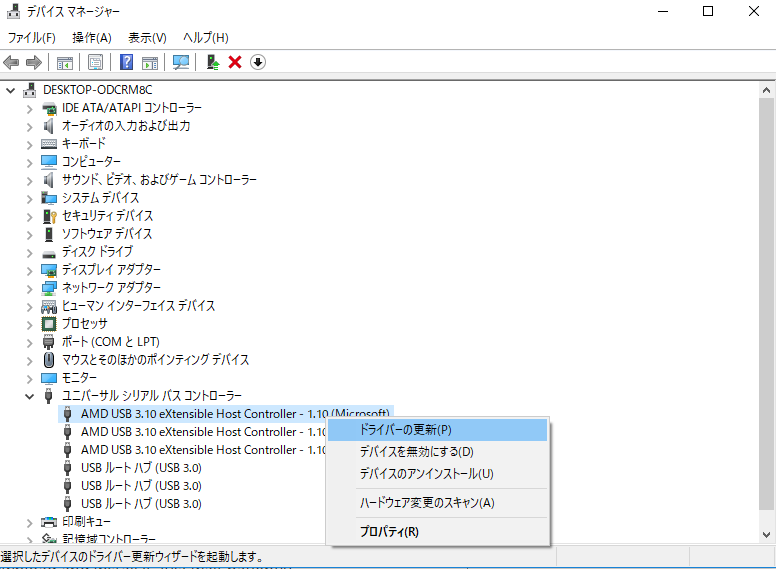
Task: Open the Properties sheet toolbar icon
Action: [x=95, y=62]
